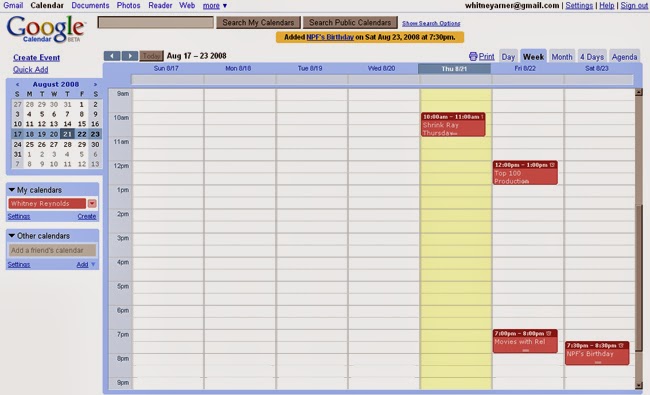Open Gmail from top navigation
This screenshot has width=650, height=395.
point(13,5)
